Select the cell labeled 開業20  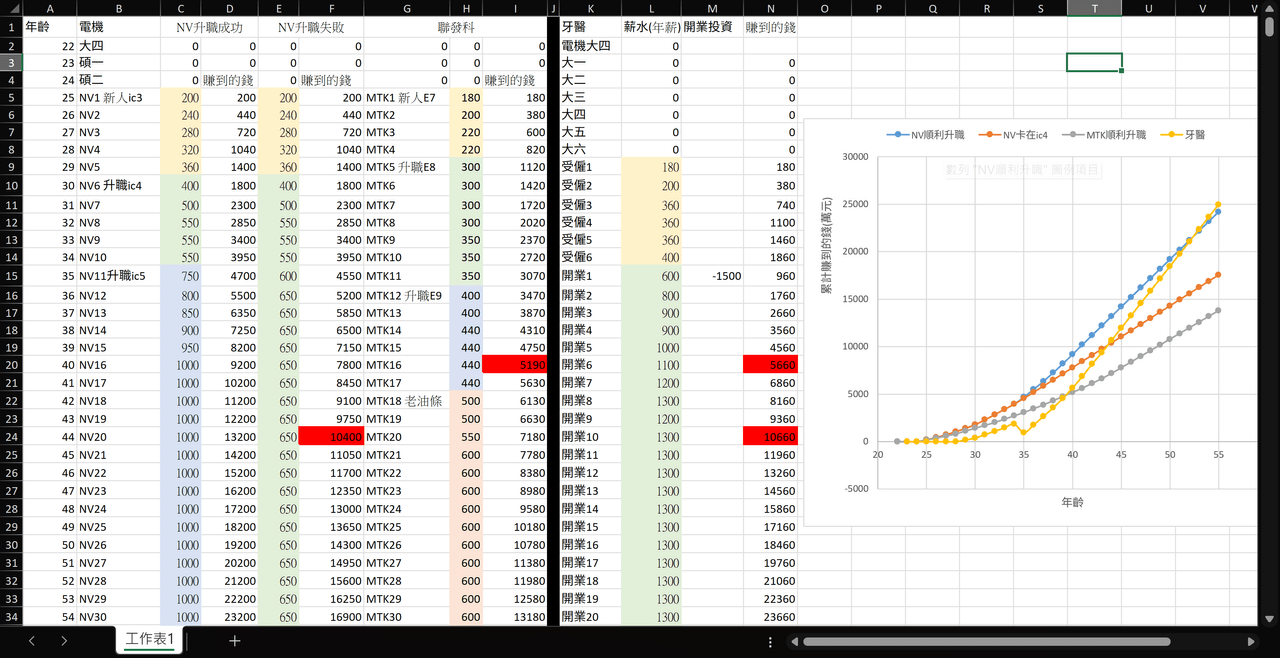point(590,617)
